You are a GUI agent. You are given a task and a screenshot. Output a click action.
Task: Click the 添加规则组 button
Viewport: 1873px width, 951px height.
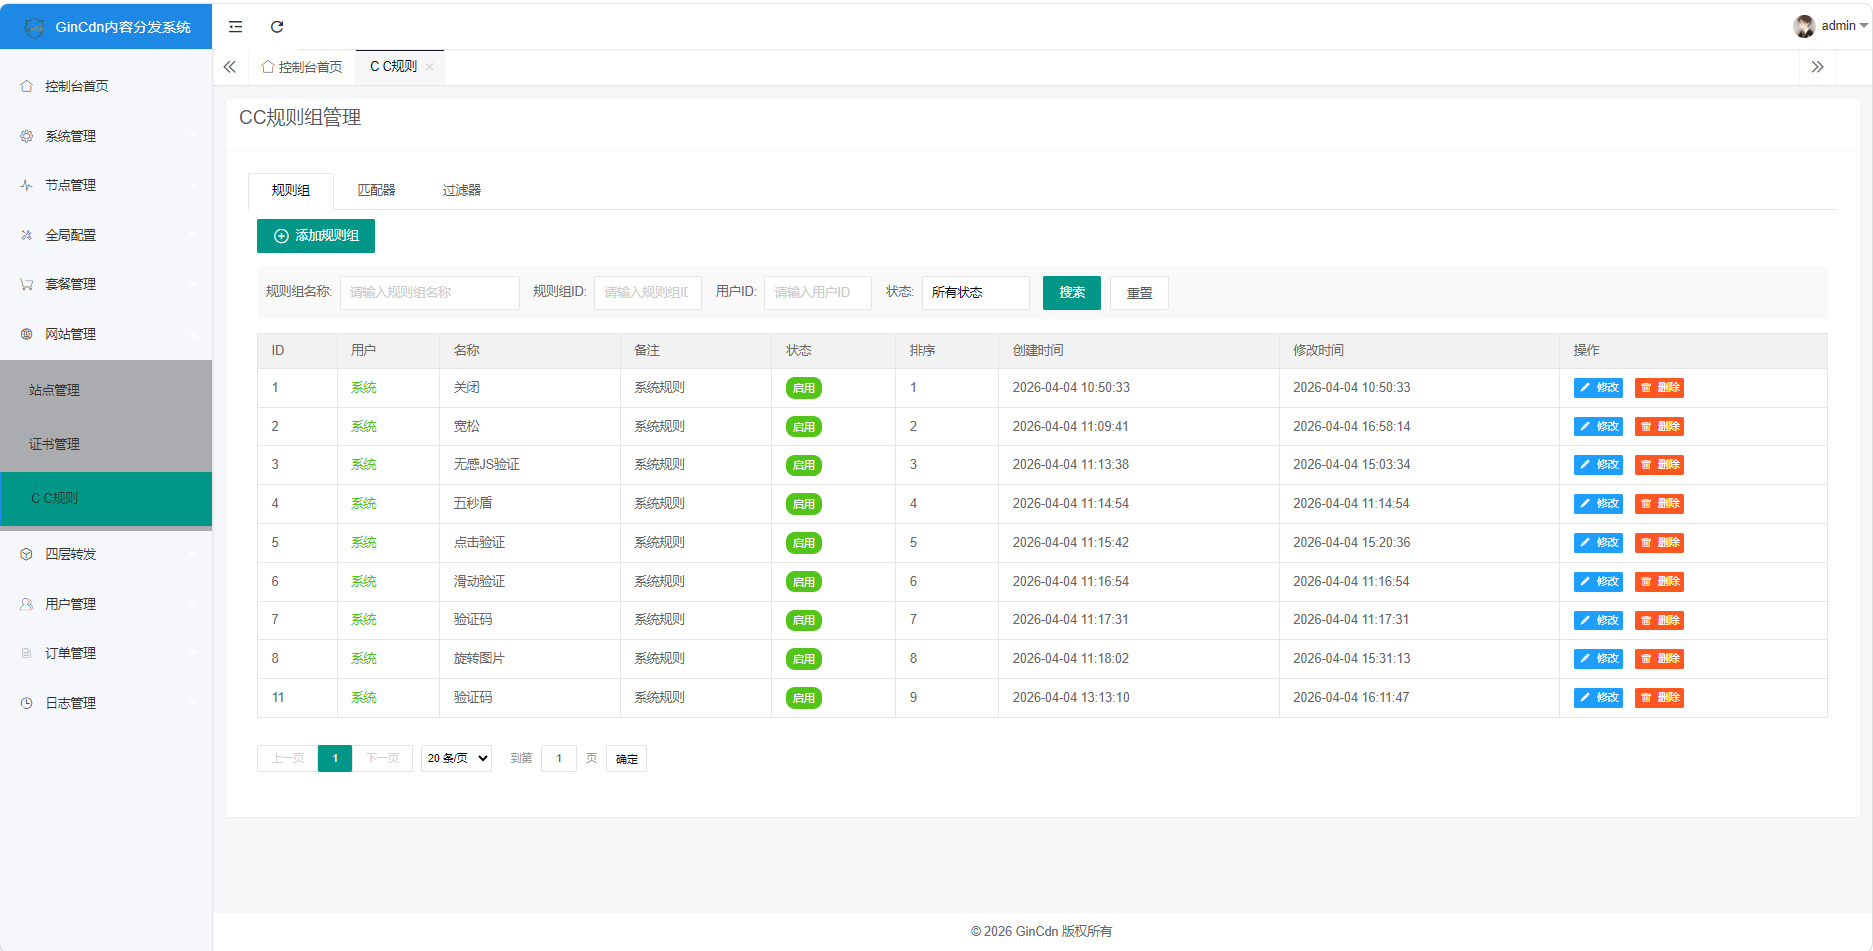point(316,236)
